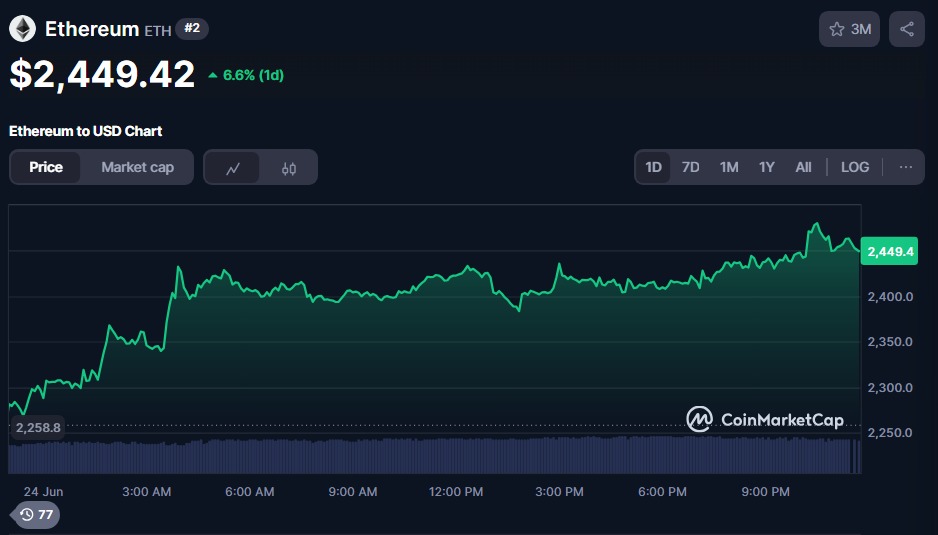Click the $2,449.42 price heading
The height and width of the screenshot is (535, 938).
point(102,74)
